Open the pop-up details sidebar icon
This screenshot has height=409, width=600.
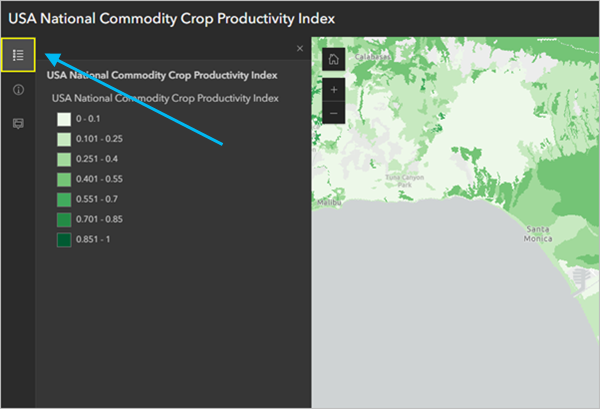coord(18,123)
